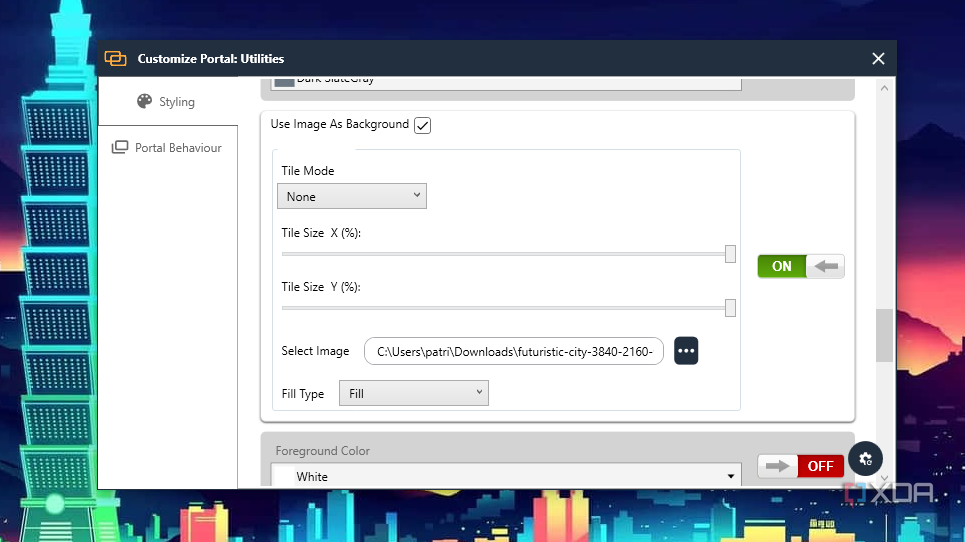This screenshot has width=965, height=542.
Task: Open the Tile Mode dropdown
Action: [x=351, y=197]
